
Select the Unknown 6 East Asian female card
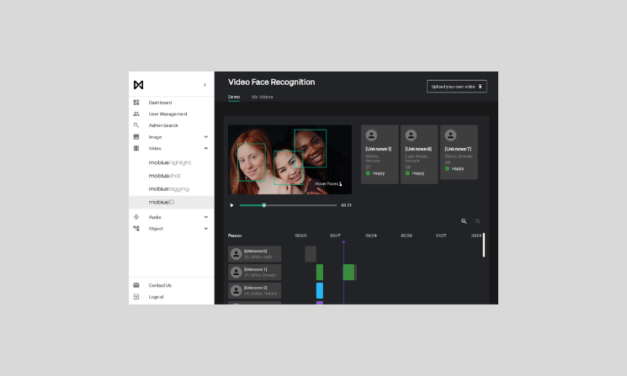click(x=419, y=154)
